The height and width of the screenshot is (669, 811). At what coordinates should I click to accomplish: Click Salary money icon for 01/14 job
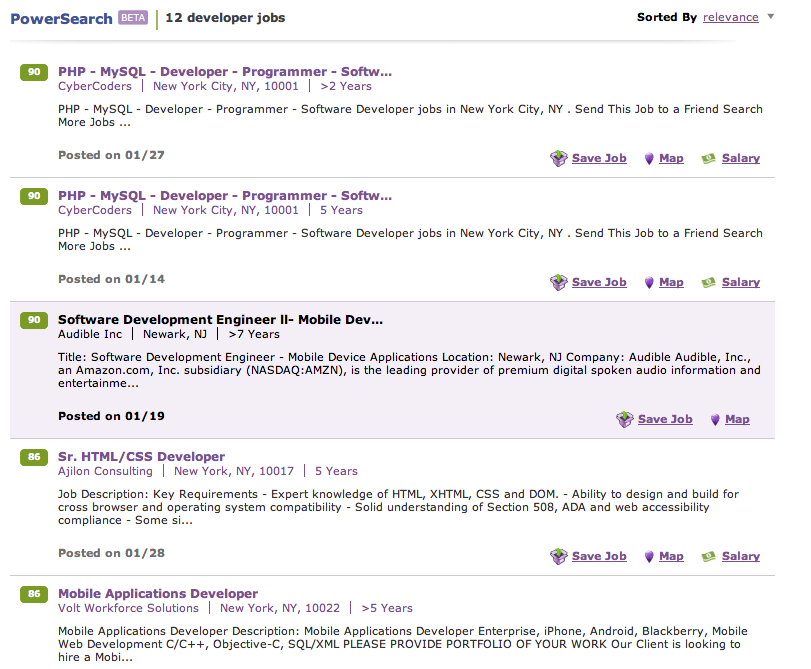[709, 282]
